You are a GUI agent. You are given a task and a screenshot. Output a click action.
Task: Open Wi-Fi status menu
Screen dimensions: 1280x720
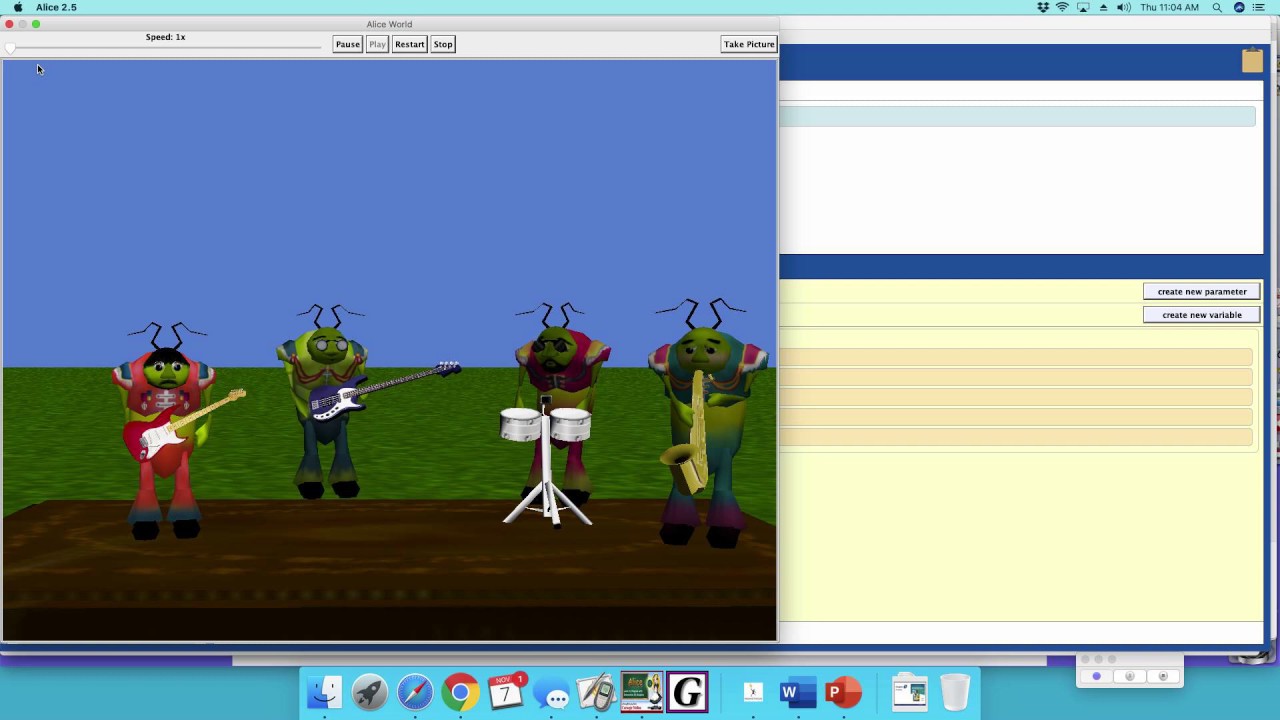coord(1062,7)
